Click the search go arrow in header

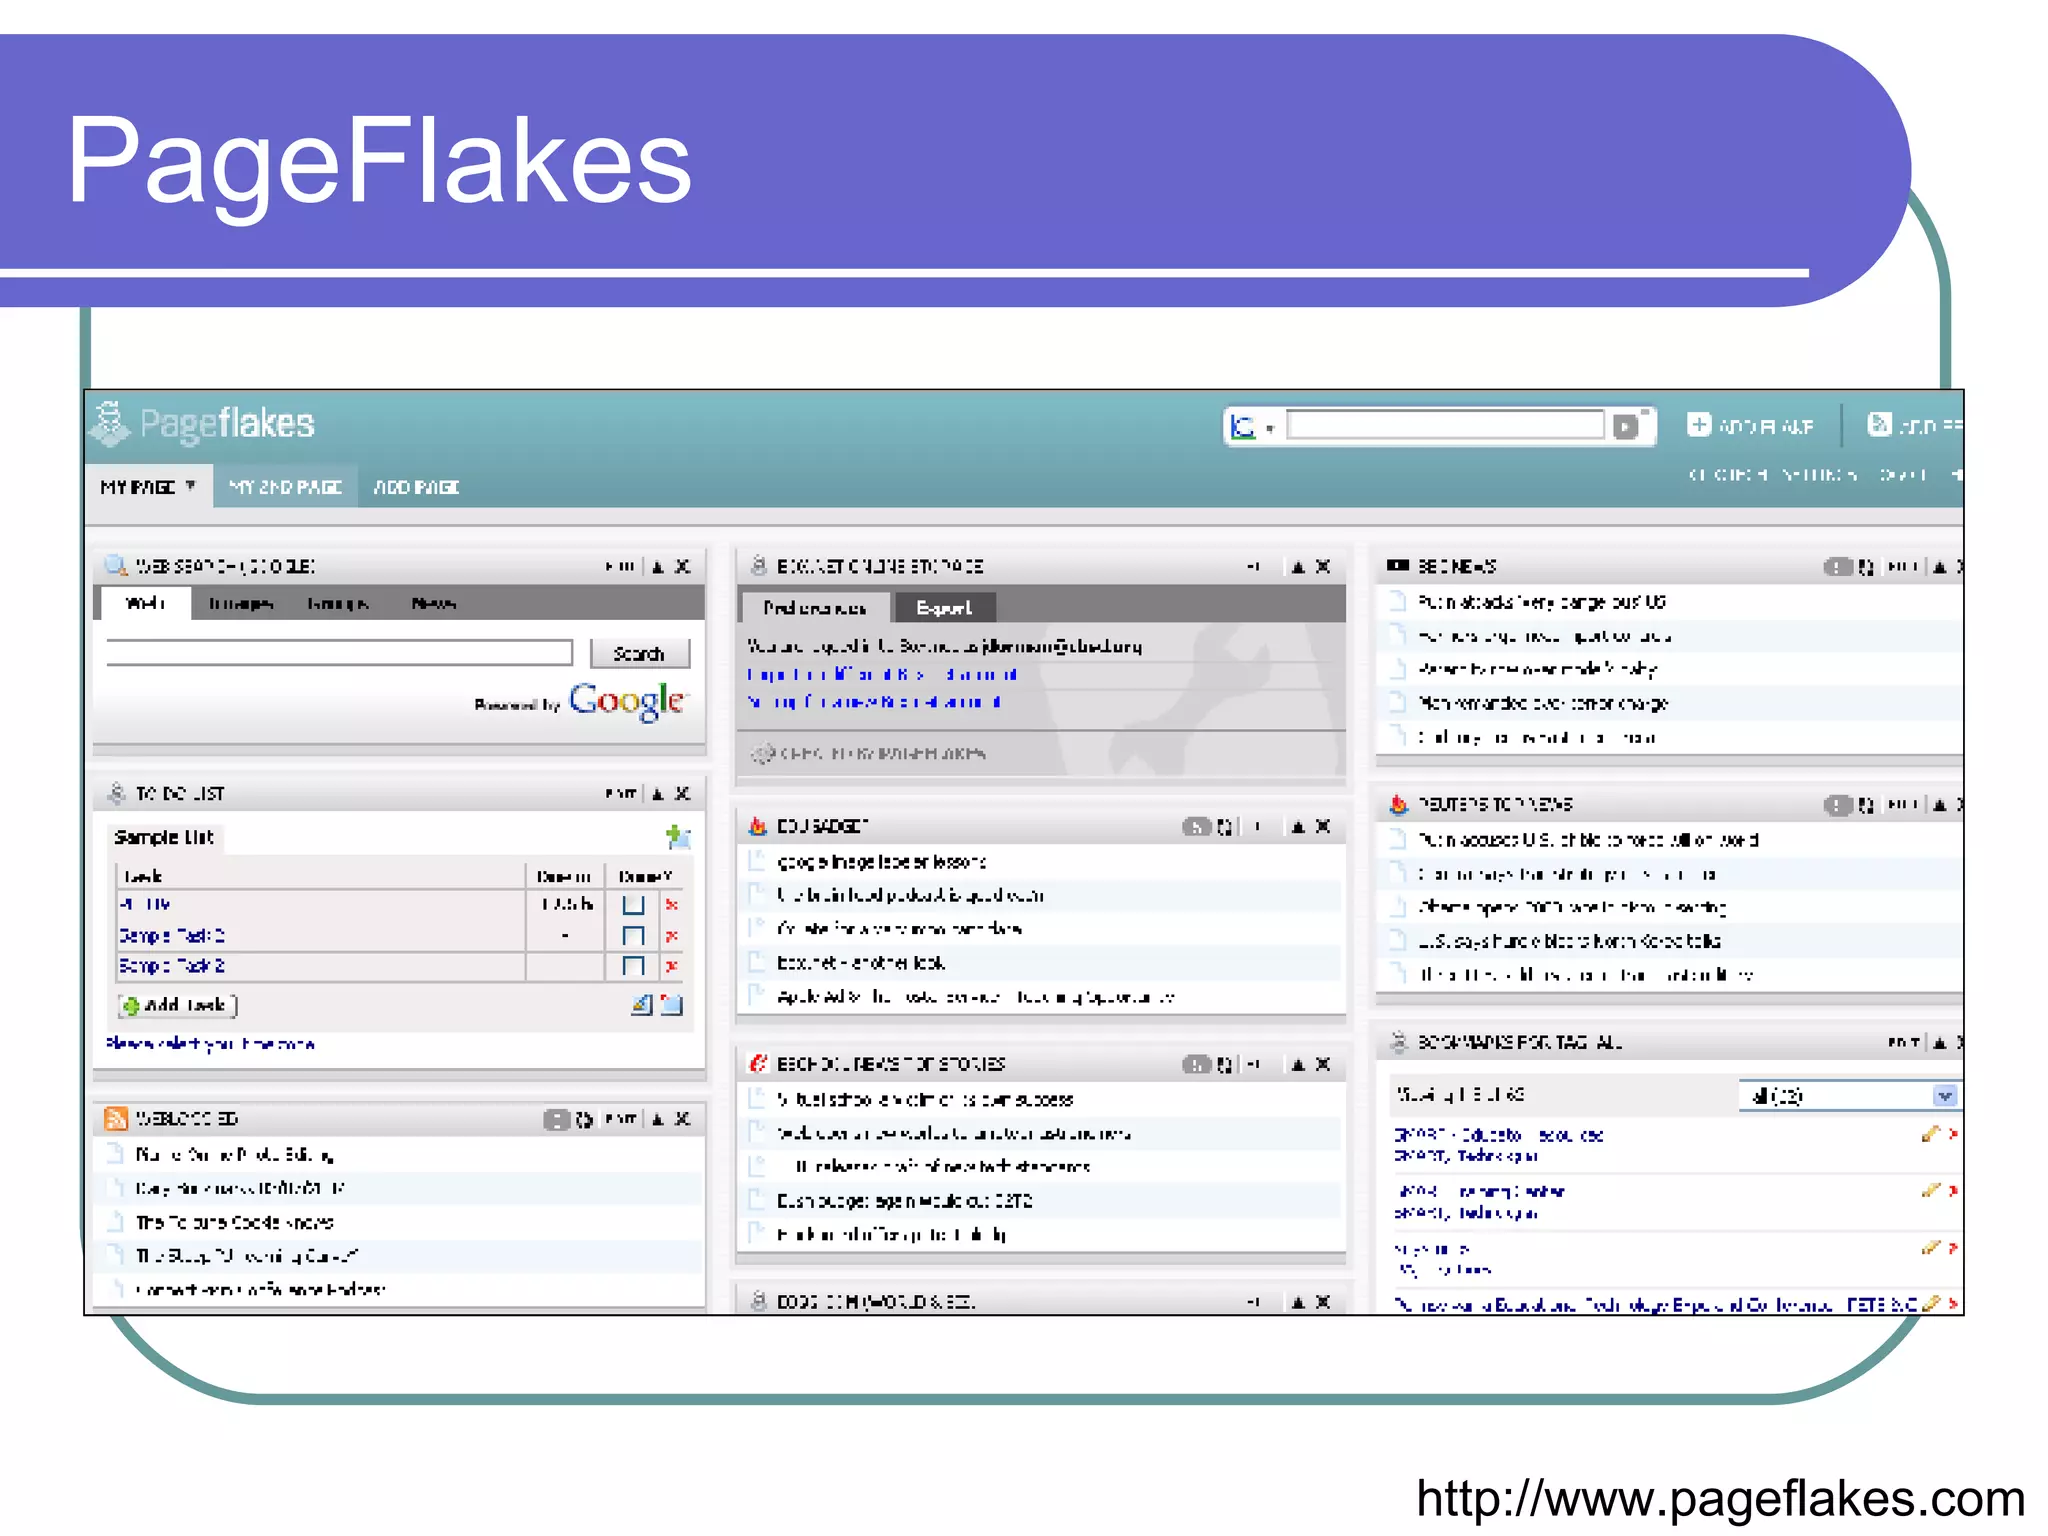pos(1626,426)
